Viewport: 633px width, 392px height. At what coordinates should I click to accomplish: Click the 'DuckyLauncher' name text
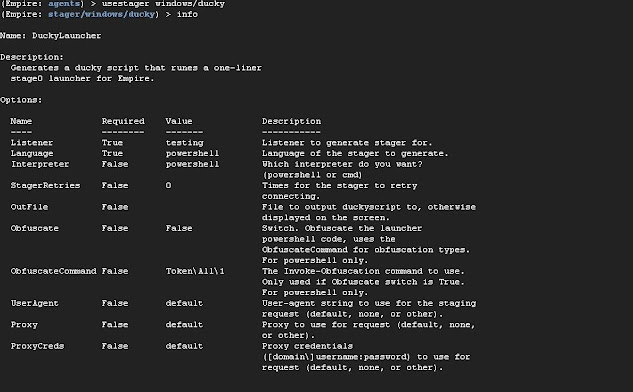click(67, 36)
